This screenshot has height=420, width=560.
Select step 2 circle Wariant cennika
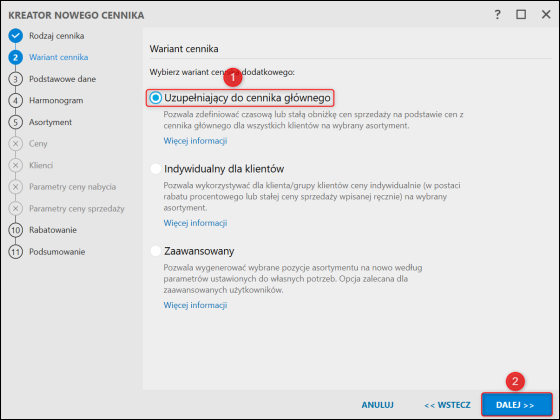pos(15,58)
